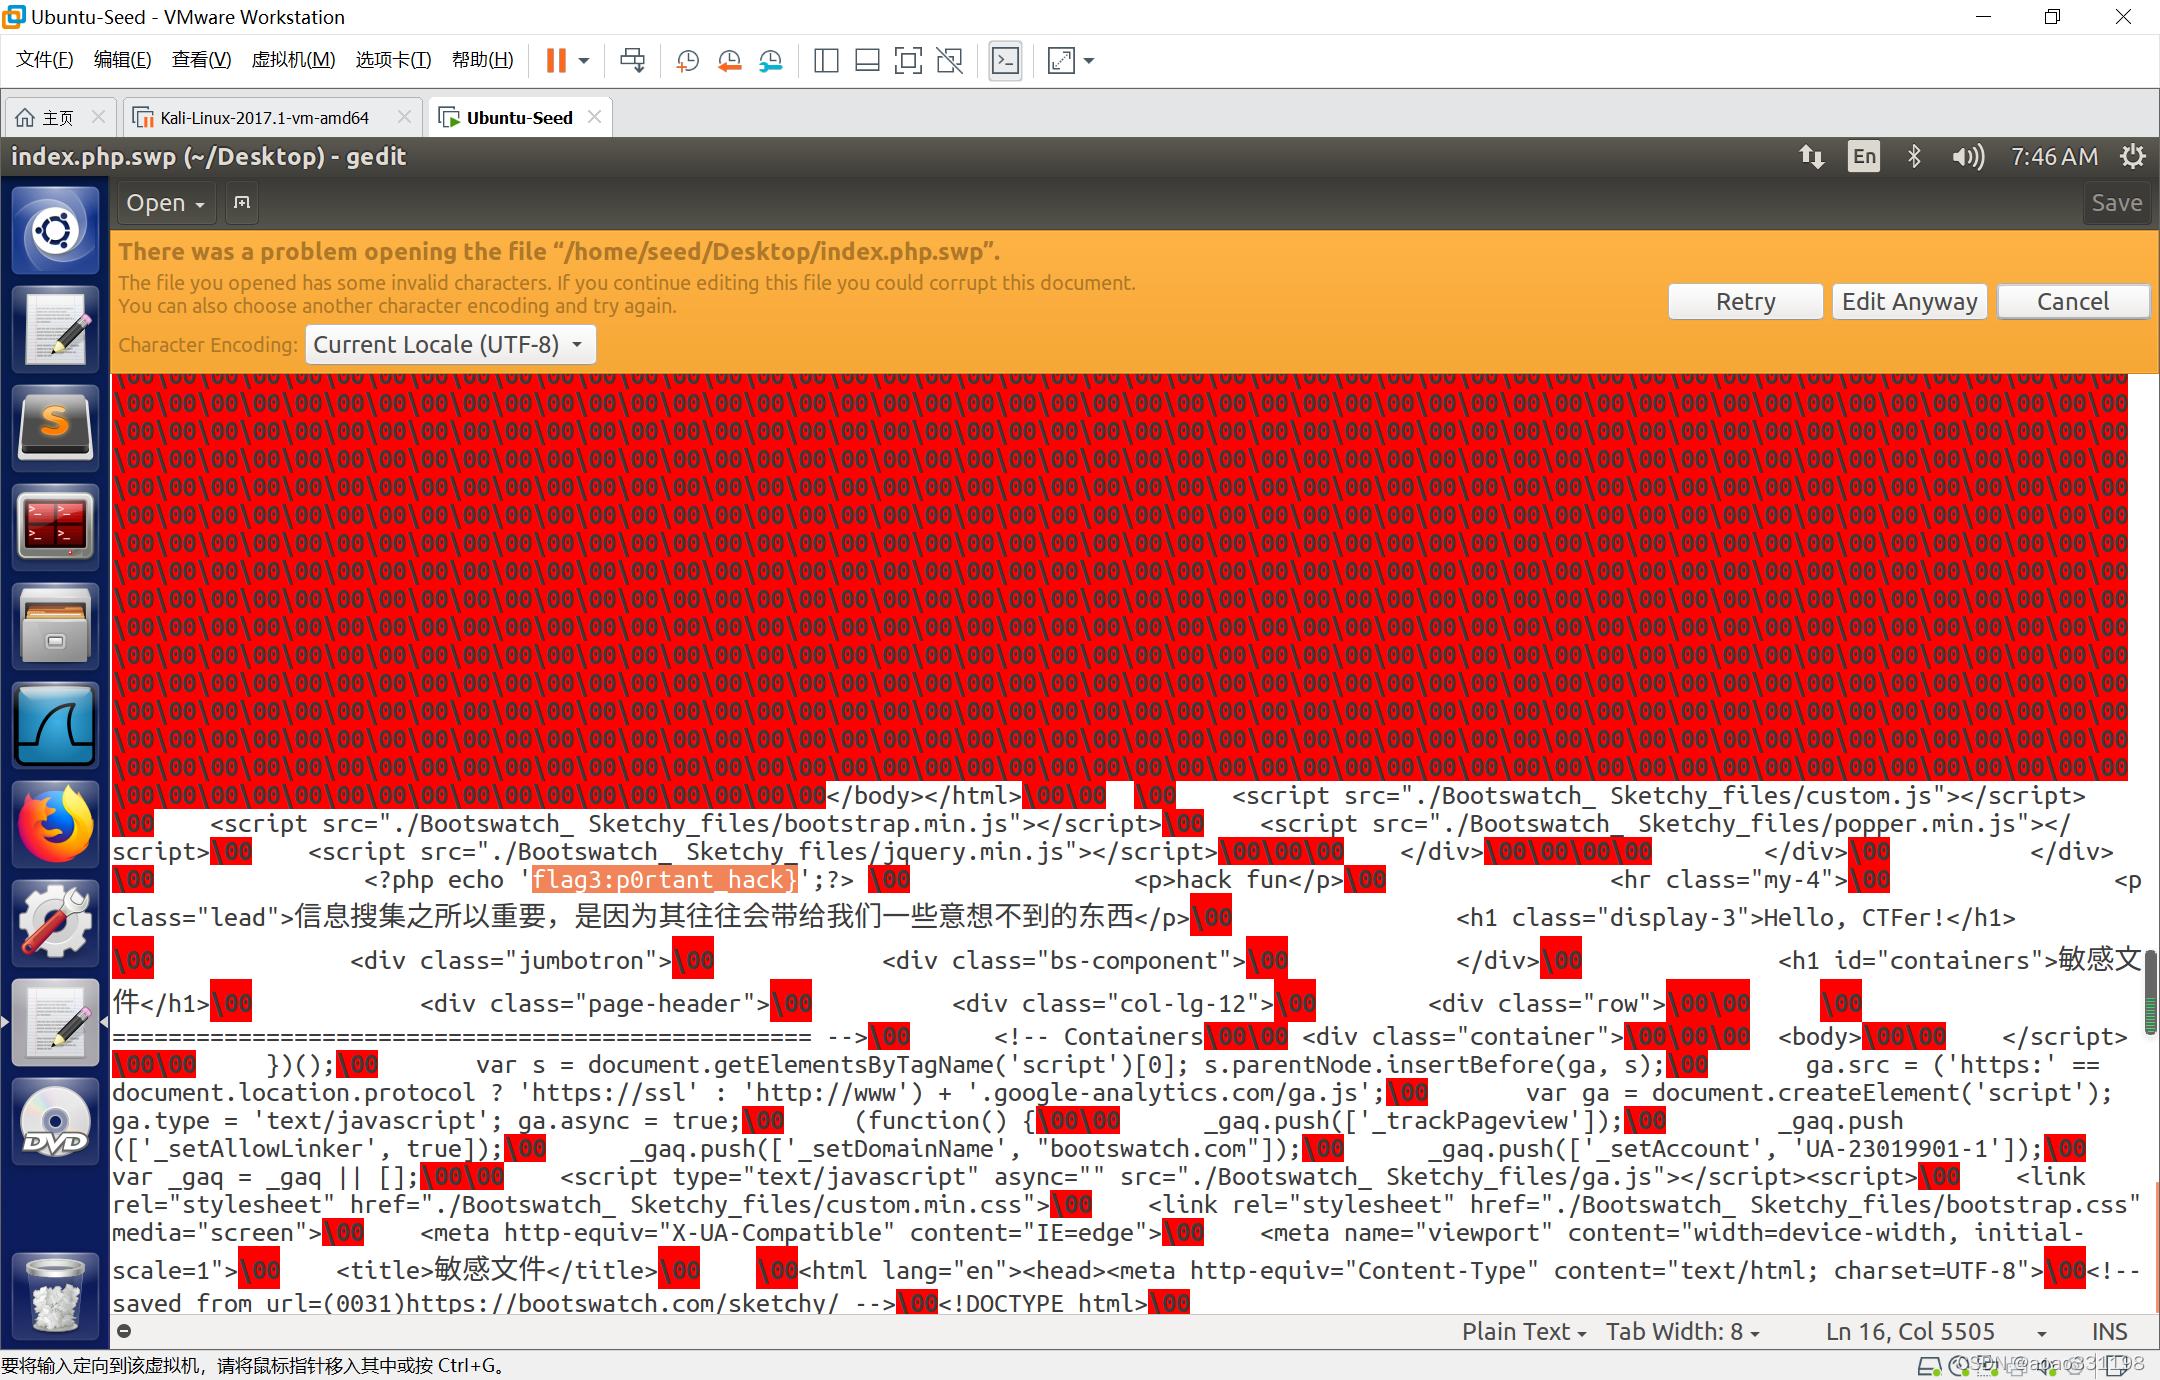
Task: Open the Character Encoding combo box
Action: coord(450,345)
